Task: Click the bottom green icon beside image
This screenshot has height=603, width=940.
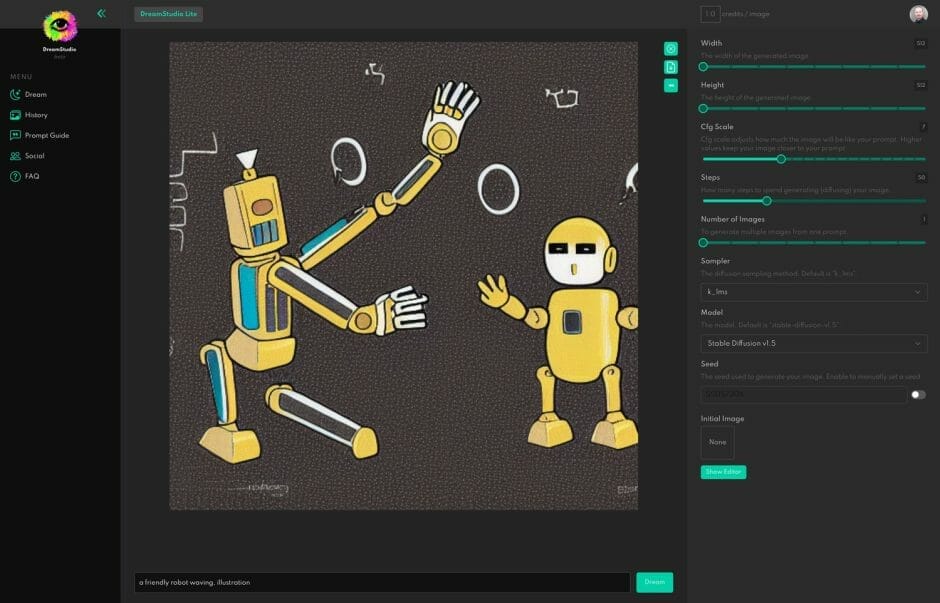Action: (671, 85)
